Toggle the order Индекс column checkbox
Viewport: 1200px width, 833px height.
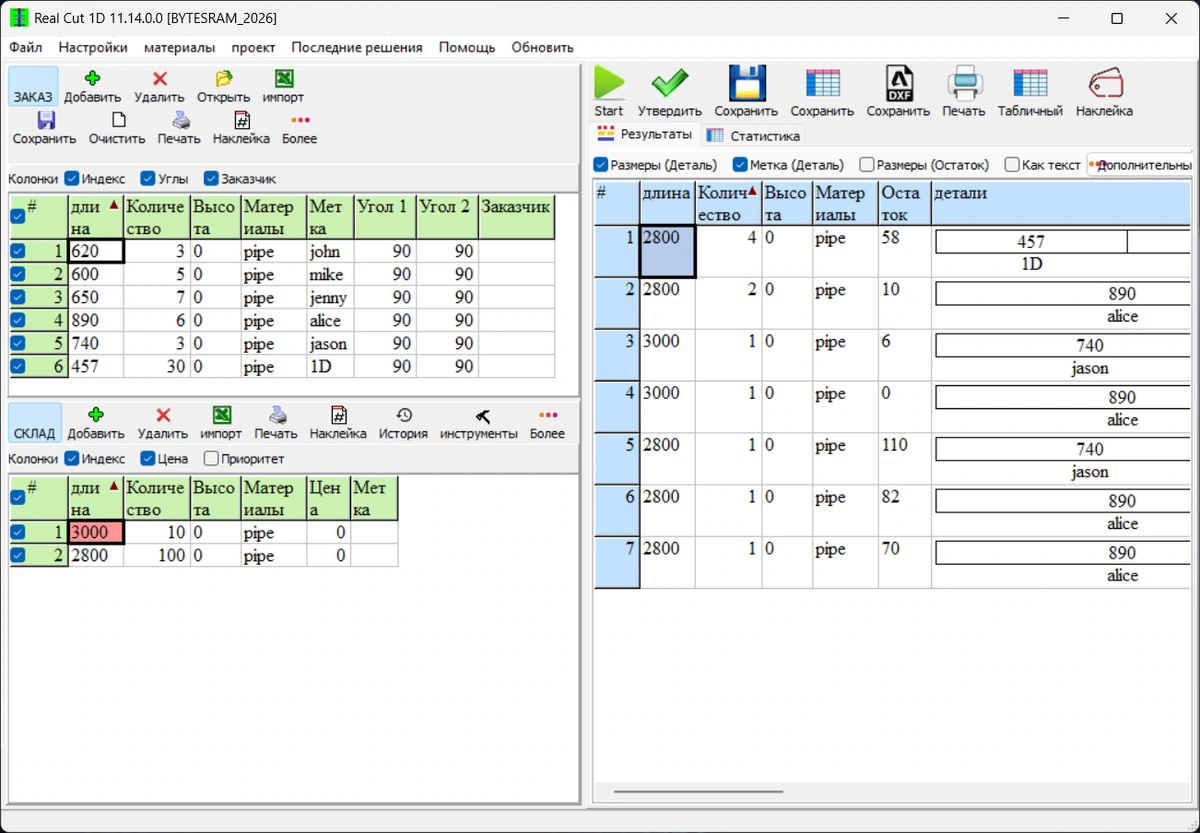tap(72, 179)
